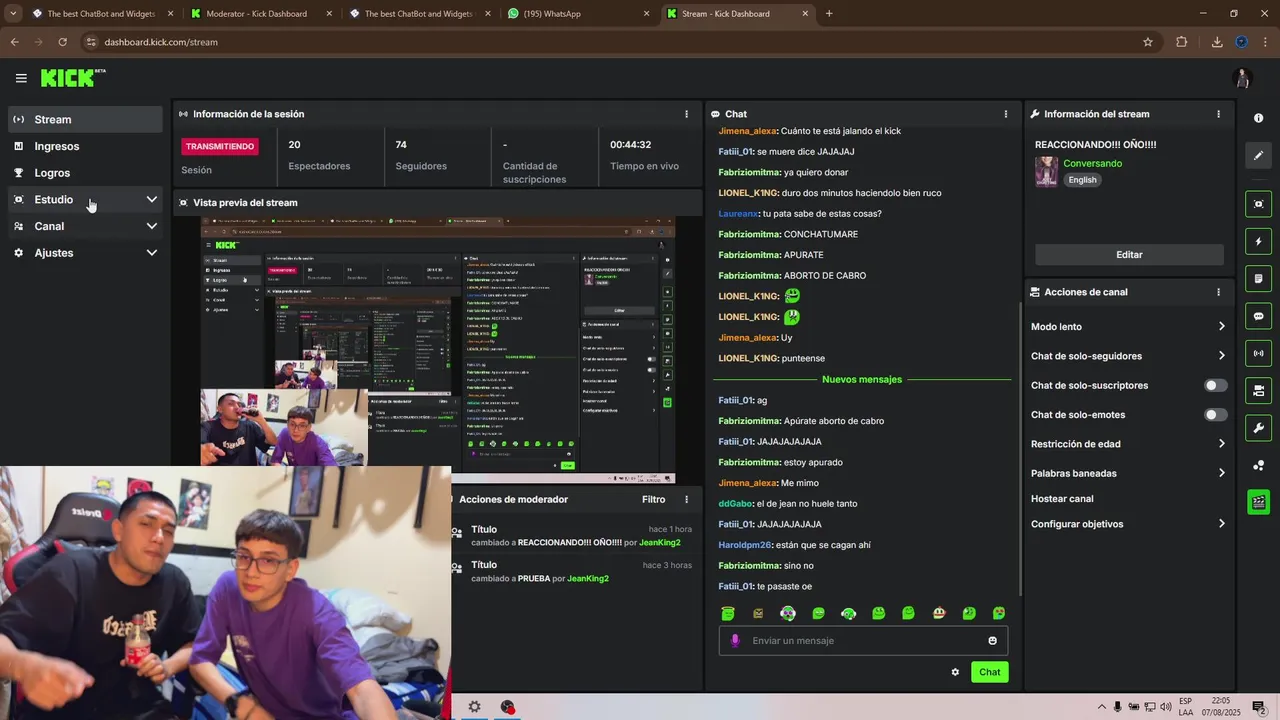Open the user avatar at top right

click(x=1243, y=78)
